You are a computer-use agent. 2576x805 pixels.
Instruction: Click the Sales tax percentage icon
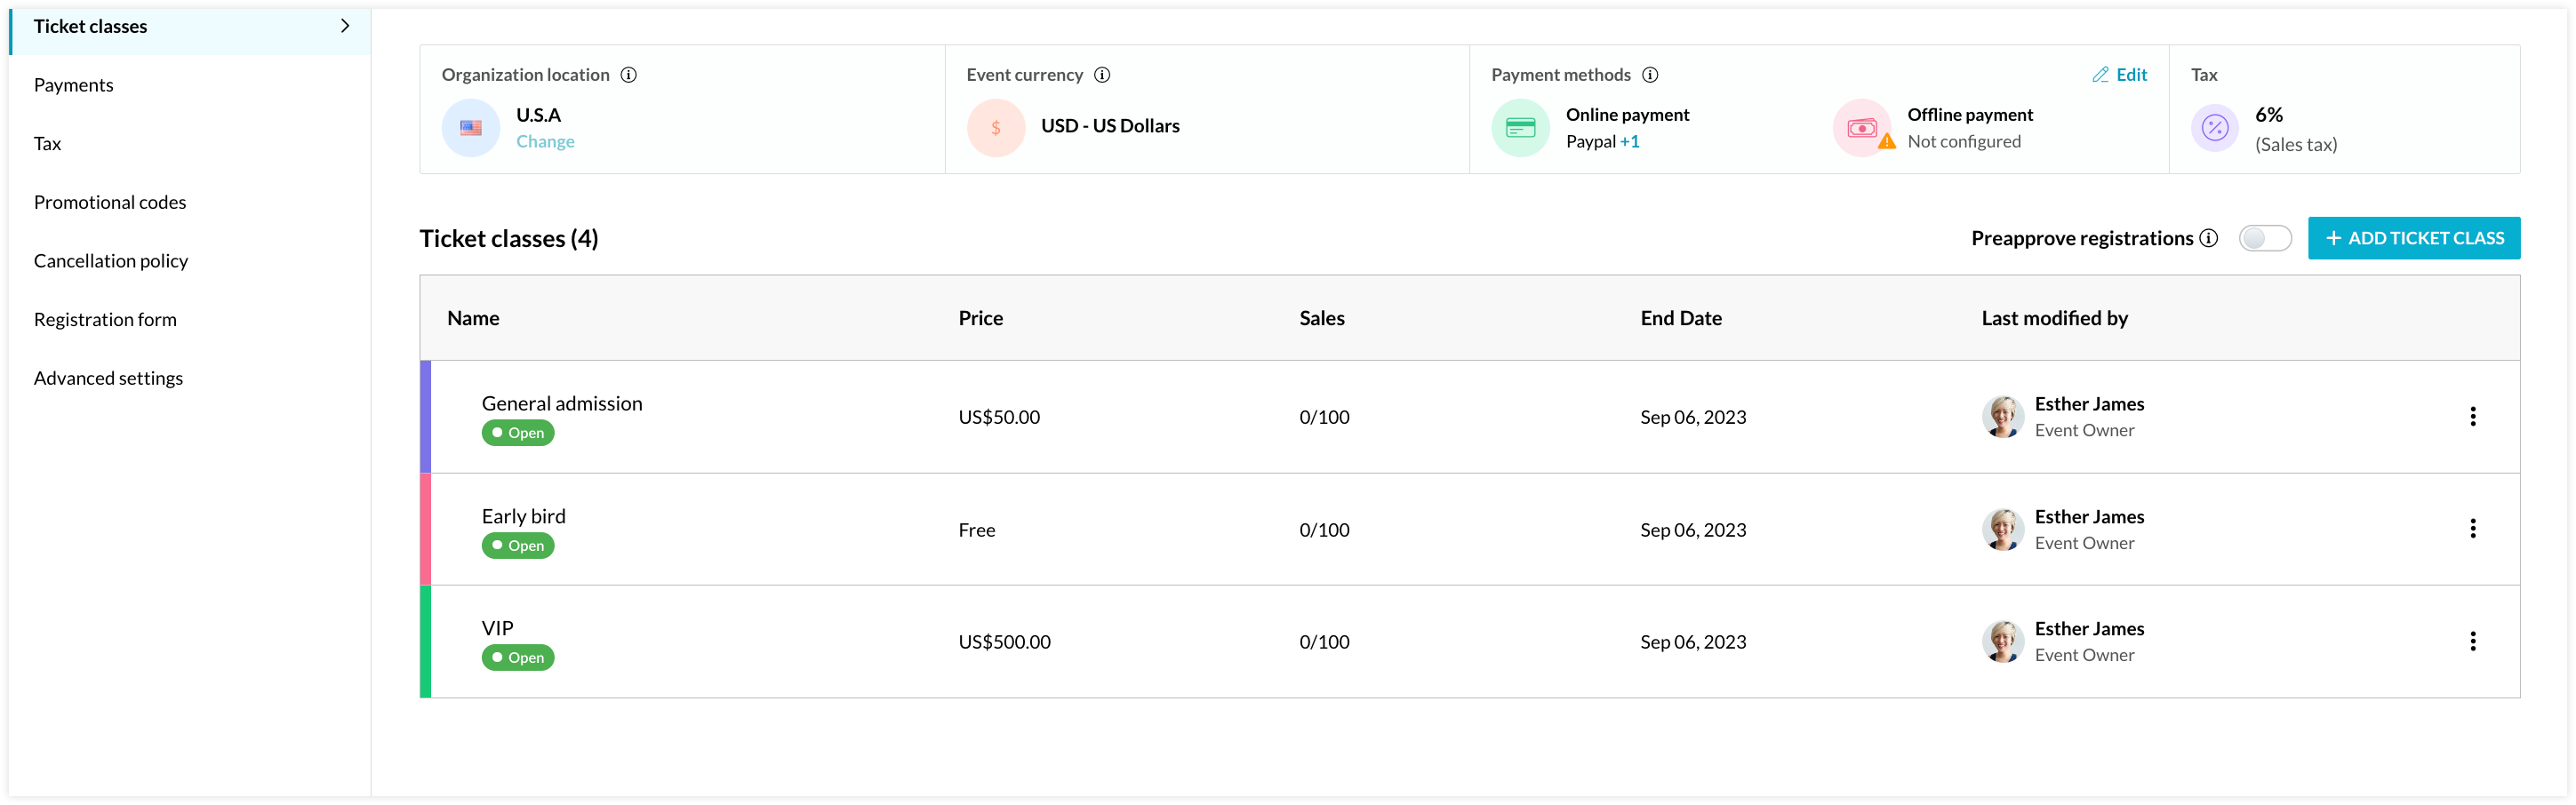click(x=2214, y=127)
